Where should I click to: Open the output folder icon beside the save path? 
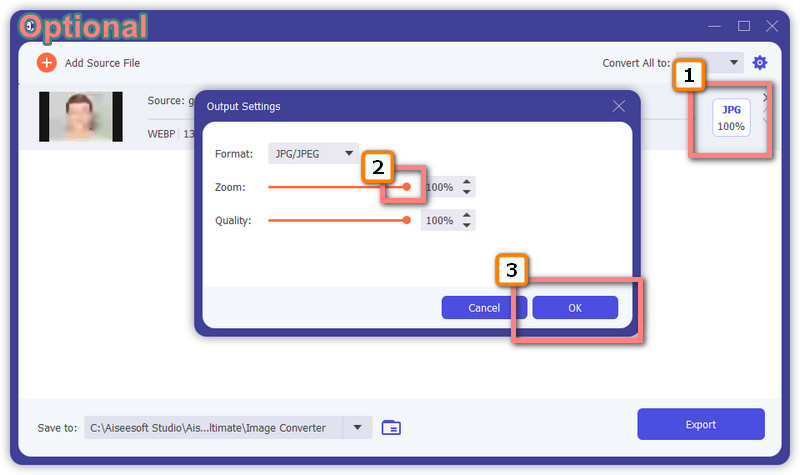click(392, 427)
